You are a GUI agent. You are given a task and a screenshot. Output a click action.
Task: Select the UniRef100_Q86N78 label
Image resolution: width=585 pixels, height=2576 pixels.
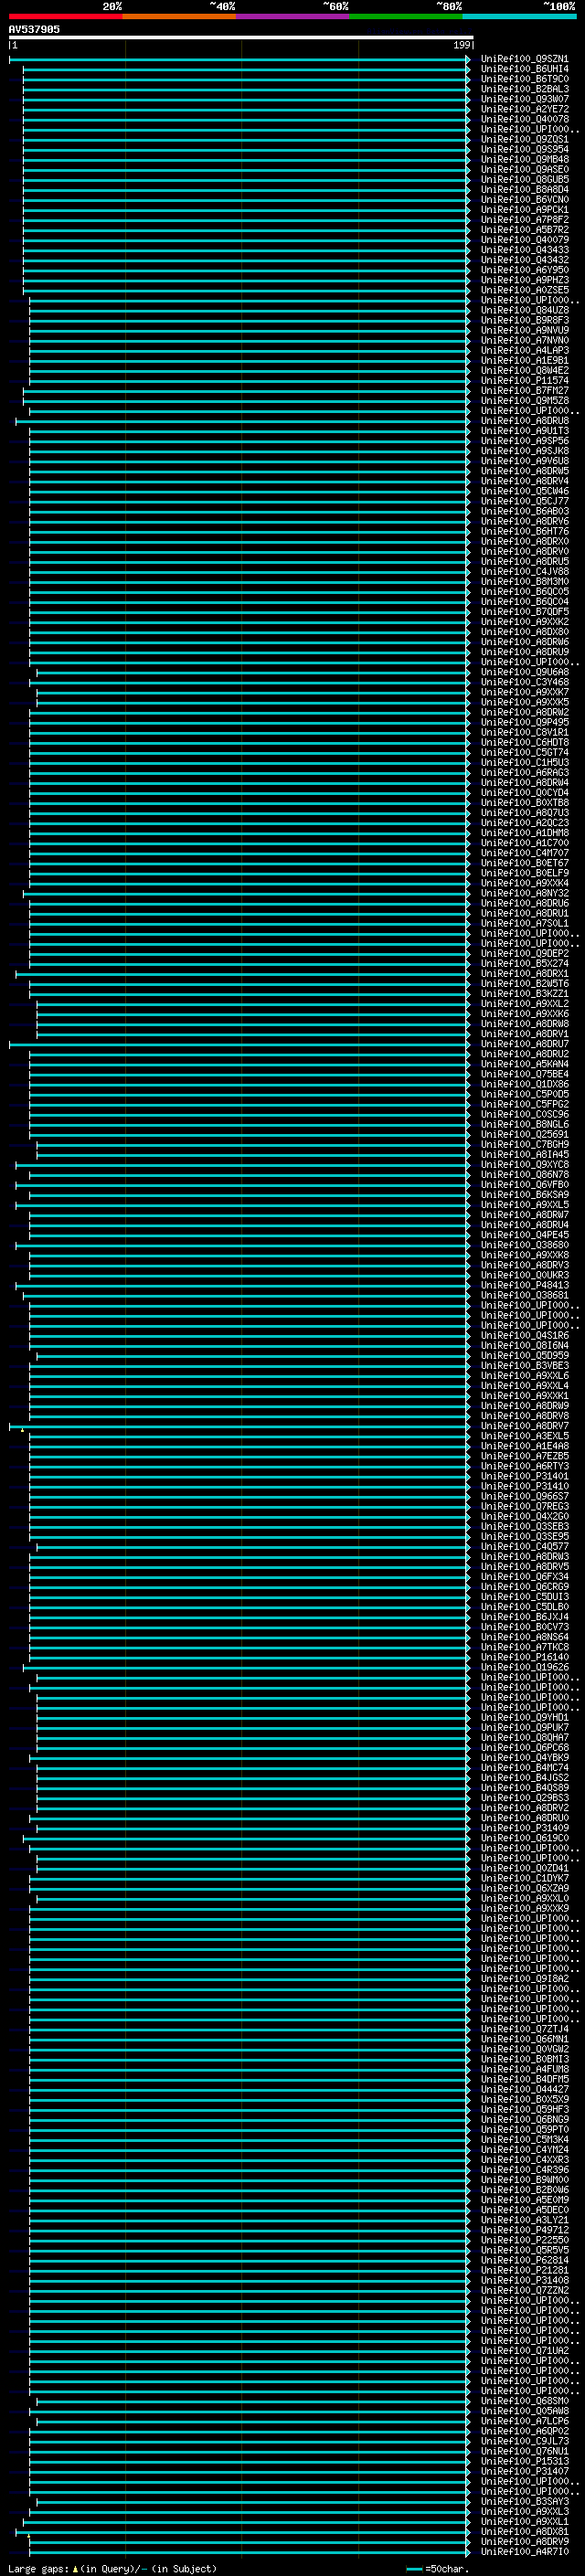coord(525,1175)
